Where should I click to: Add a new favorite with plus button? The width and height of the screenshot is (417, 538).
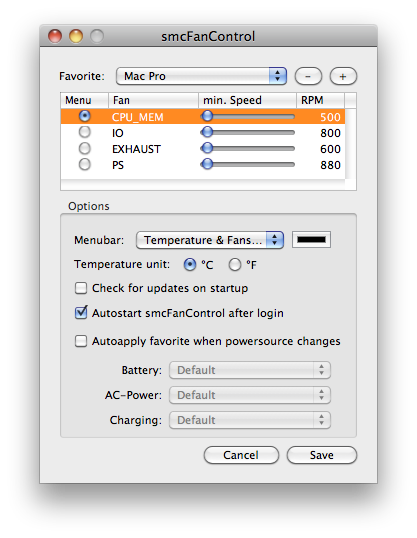pyautogui.click(x=343, y=76)
